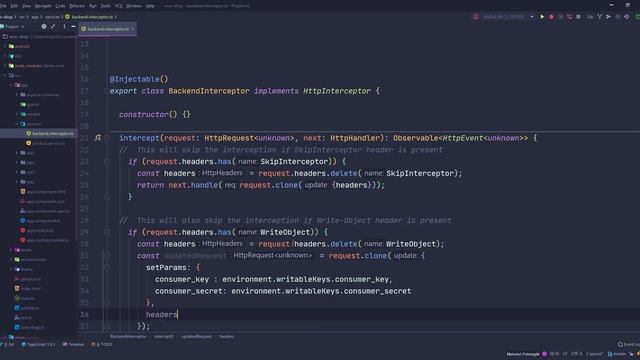
Task: Click the app crumb in top navigation bar
Action: point(35,17)
